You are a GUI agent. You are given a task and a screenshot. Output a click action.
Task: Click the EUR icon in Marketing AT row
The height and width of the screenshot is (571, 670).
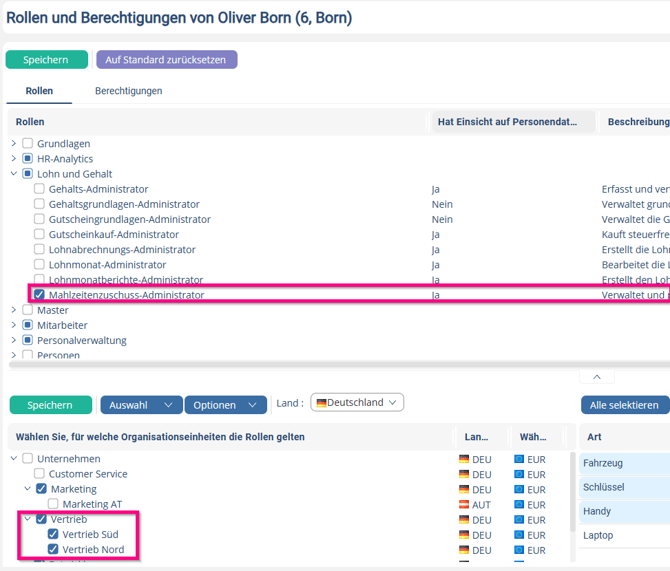(519, 505)
